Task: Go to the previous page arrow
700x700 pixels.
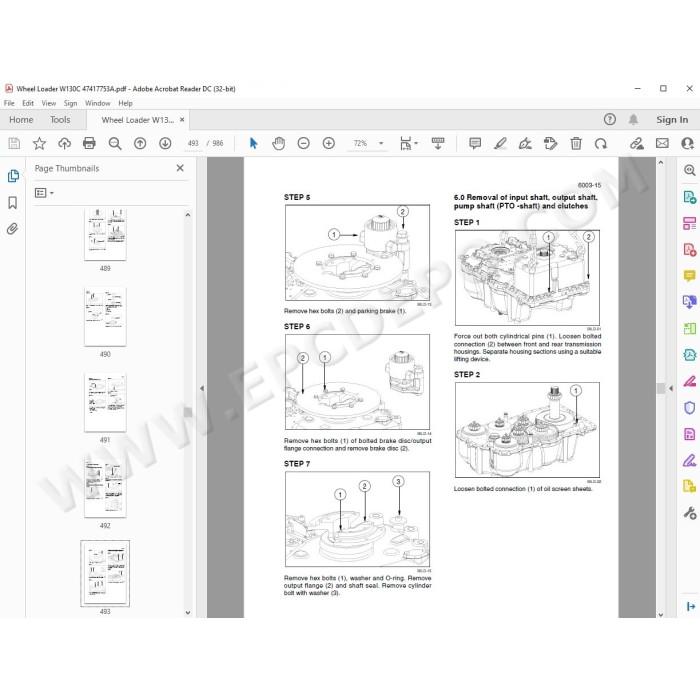Action: pyautogui.click(x=140, y=143)
